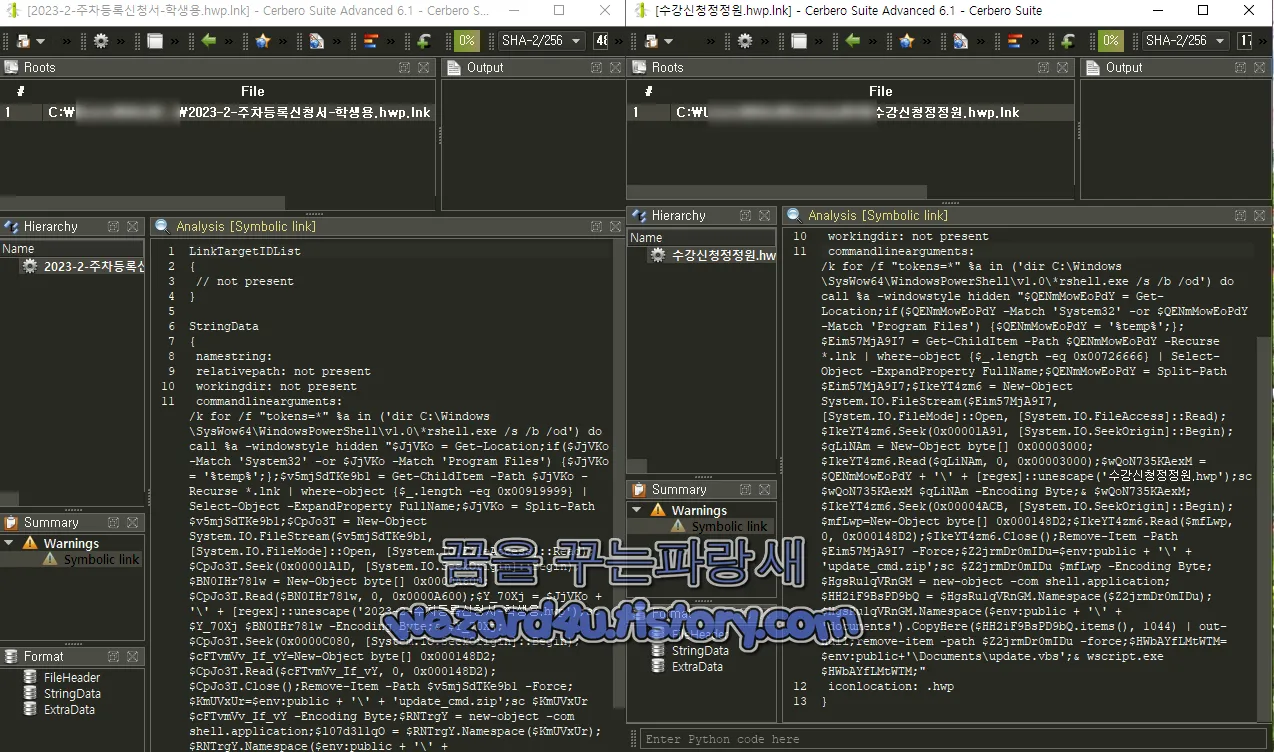
Task: Select Symbolic link warning in right Summary
Action: [x=729, y=526]
